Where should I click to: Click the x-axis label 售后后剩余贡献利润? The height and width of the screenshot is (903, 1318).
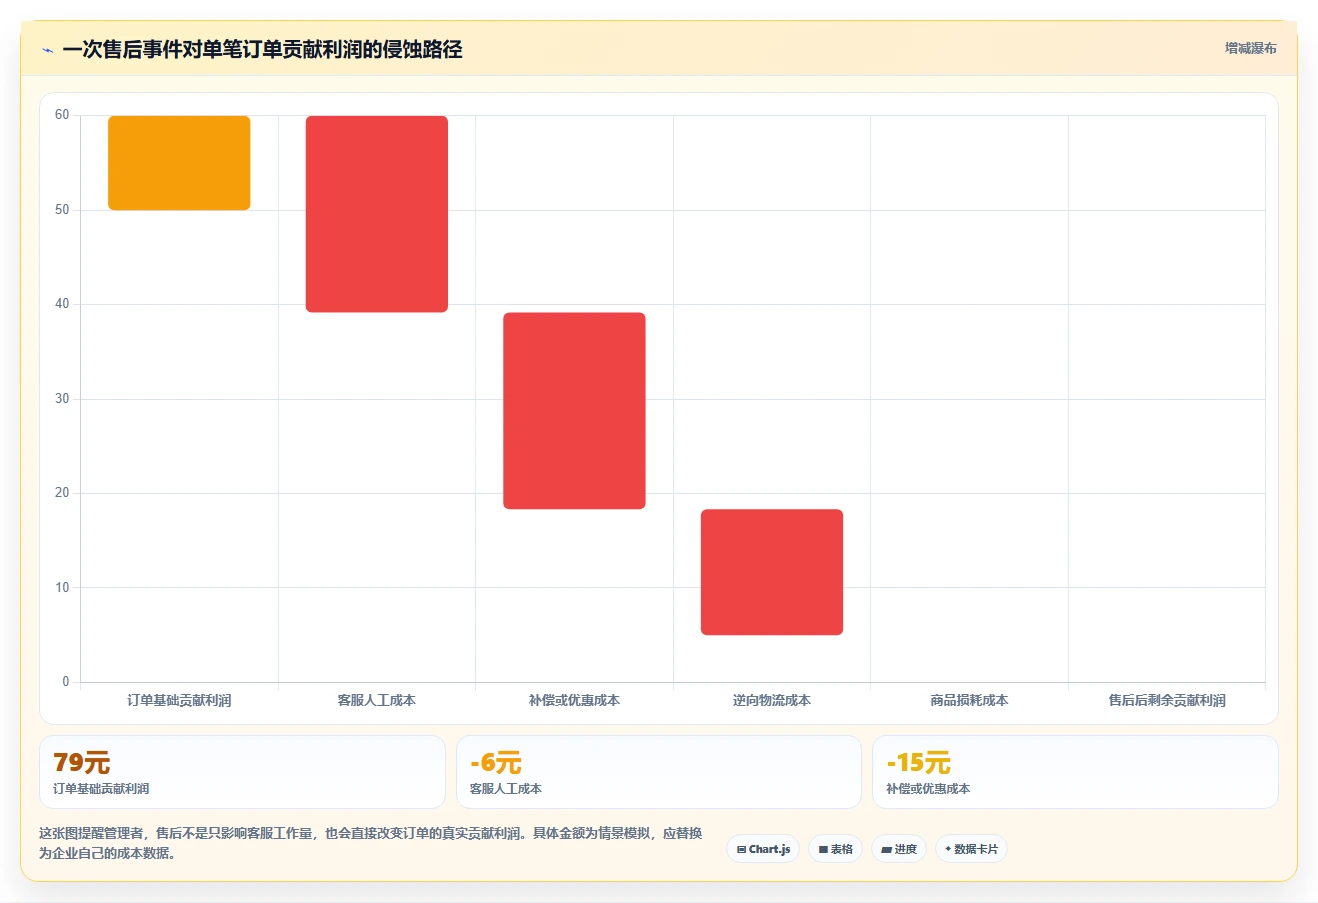point(1167,700)
